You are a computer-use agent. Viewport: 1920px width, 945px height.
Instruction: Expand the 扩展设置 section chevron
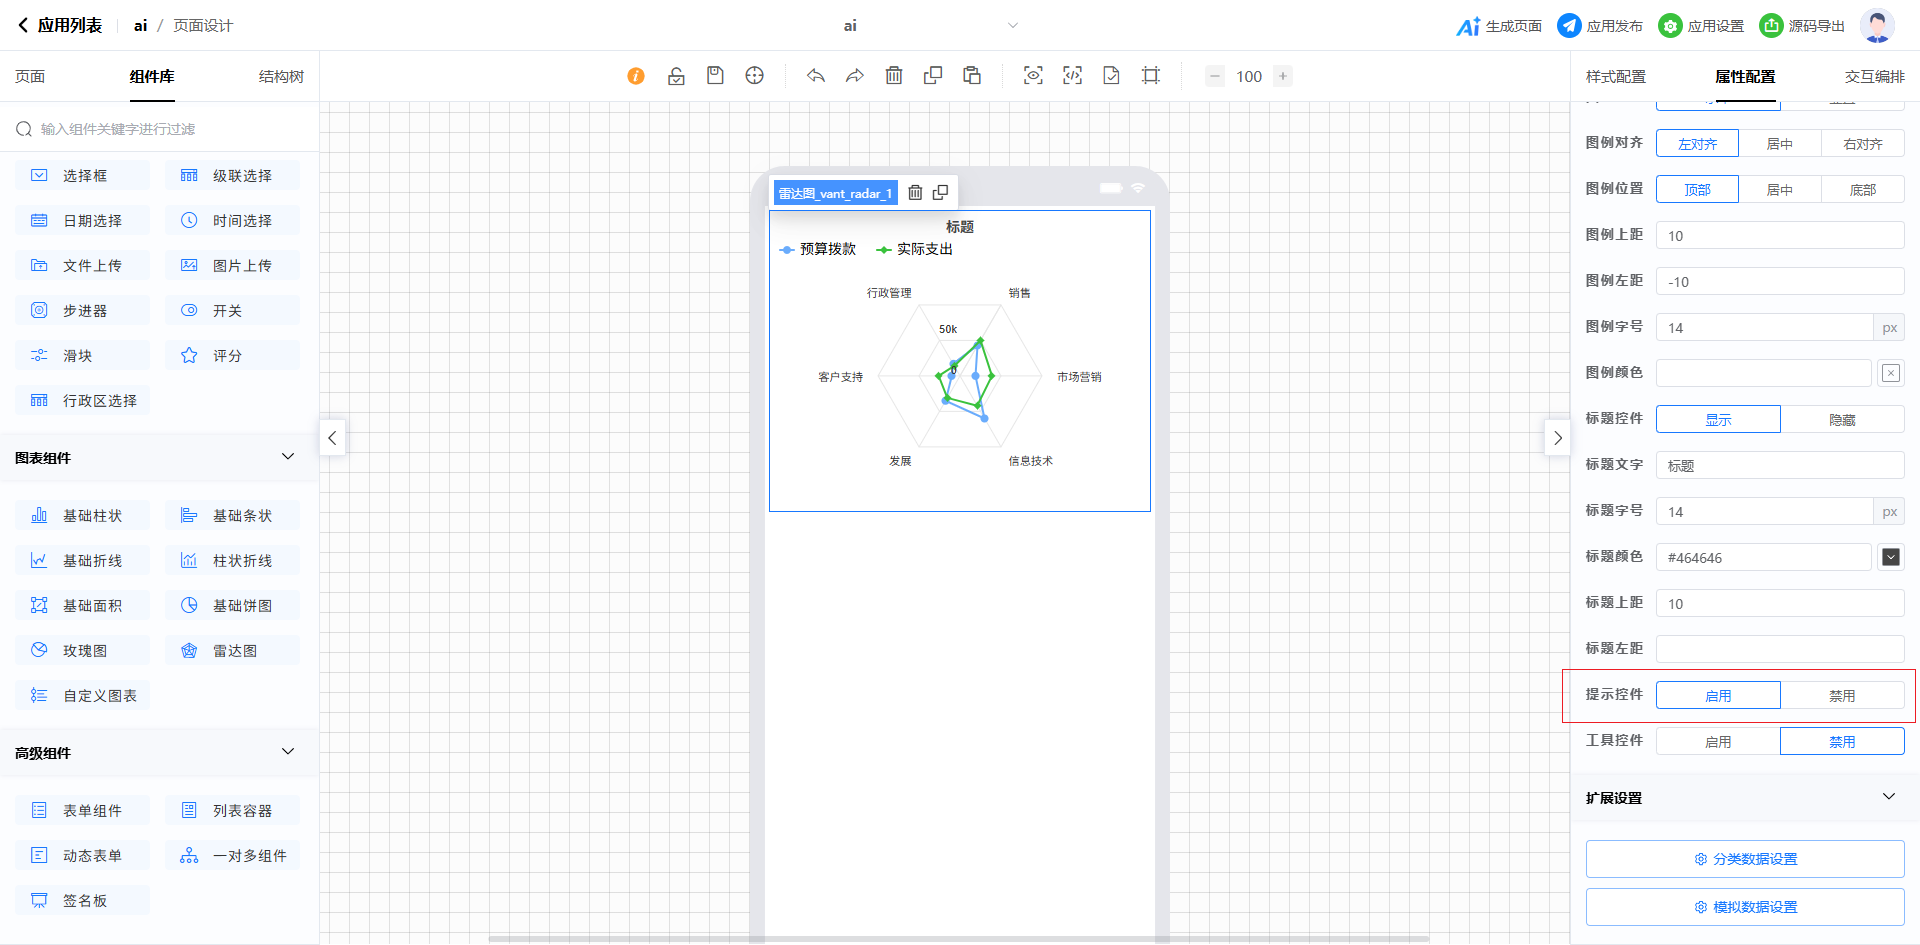point(1888,797)
